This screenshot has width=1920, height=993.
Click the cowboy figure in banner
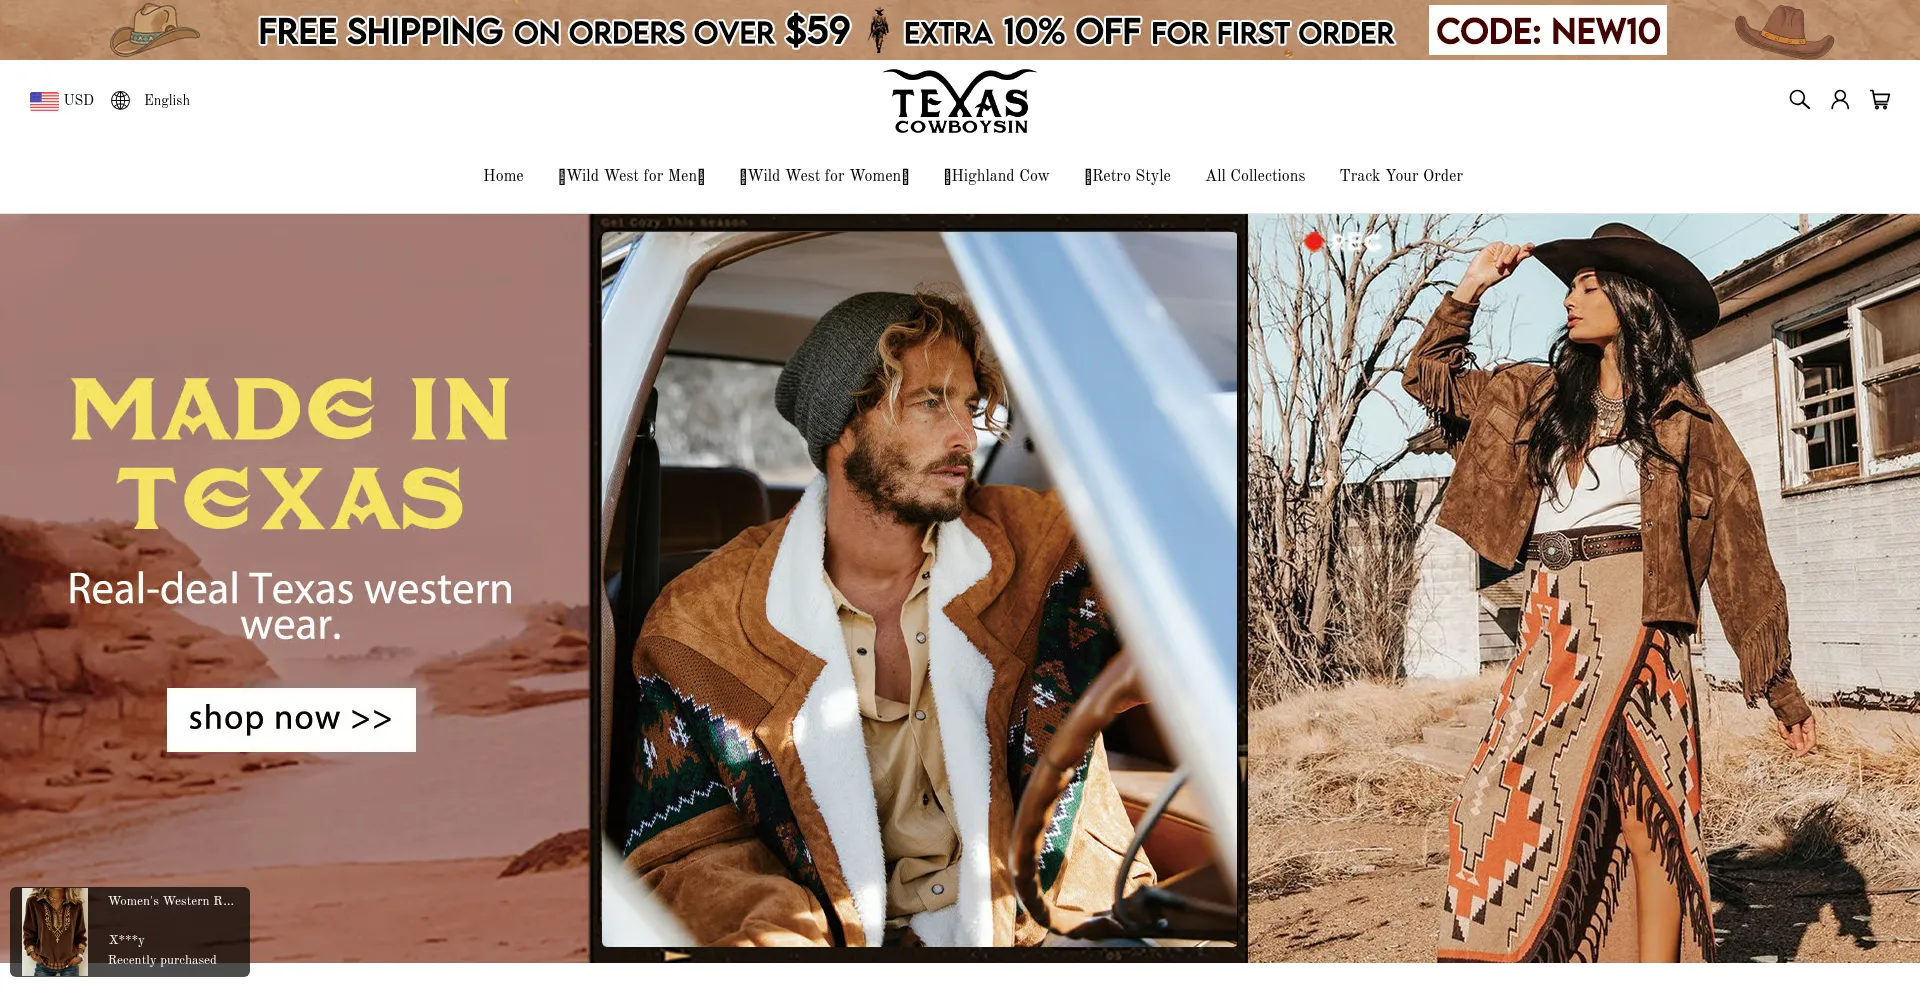pyautogui.click(x=879, y=31)
